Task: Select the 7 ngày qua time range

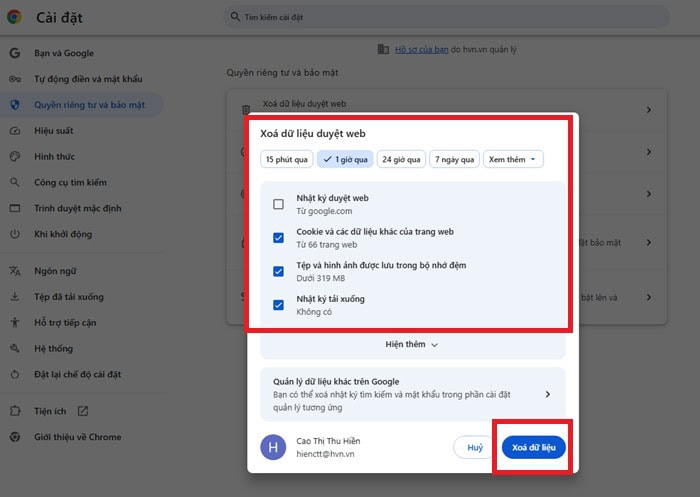Action: point(454,159)
